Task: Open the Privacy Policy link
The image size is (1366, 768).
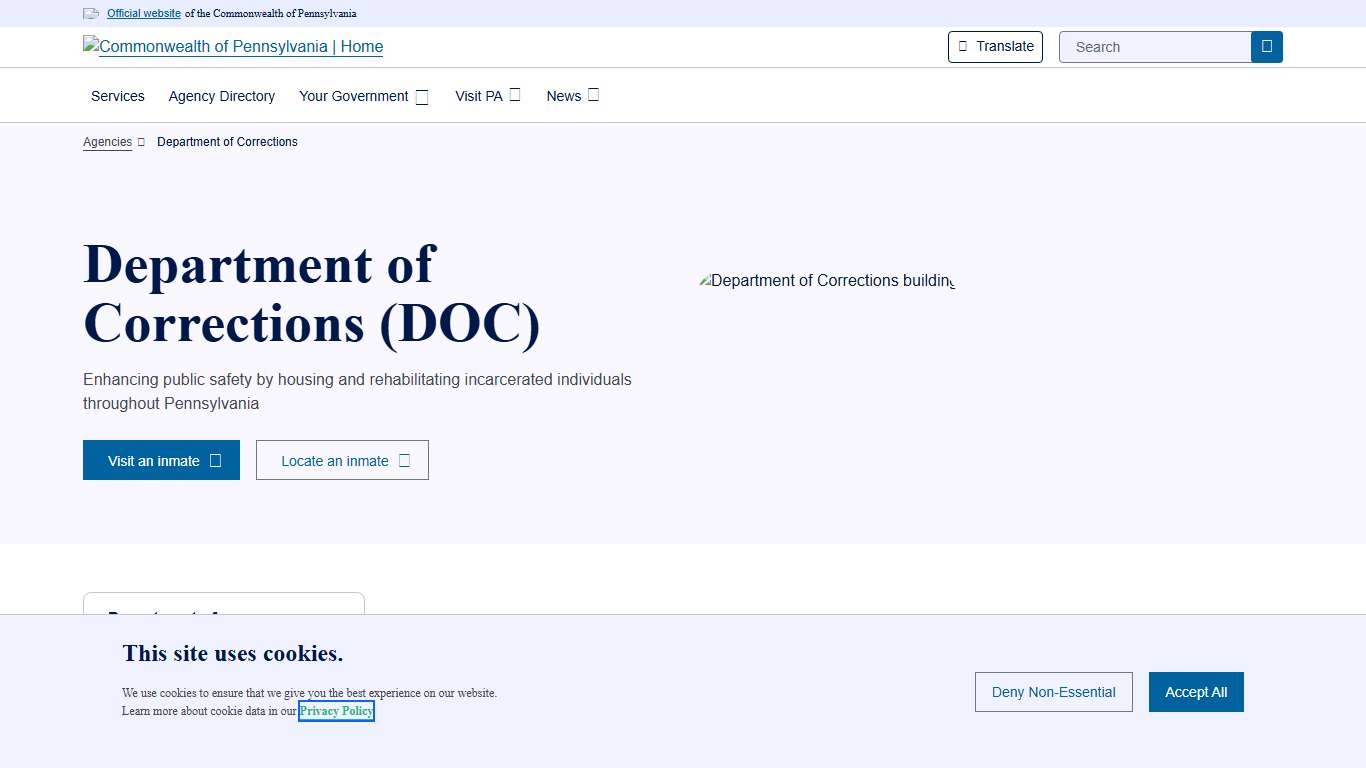Action: tap(336, 711)
